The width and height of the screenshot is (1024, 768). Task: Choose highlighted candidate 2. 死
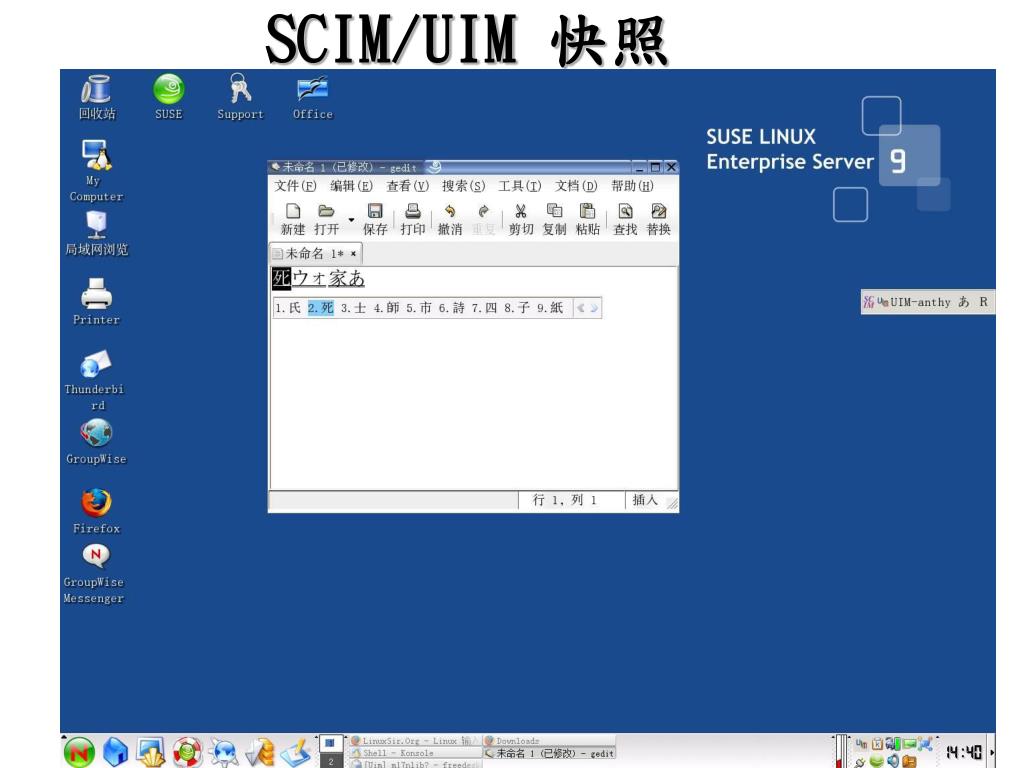point(321,308)
